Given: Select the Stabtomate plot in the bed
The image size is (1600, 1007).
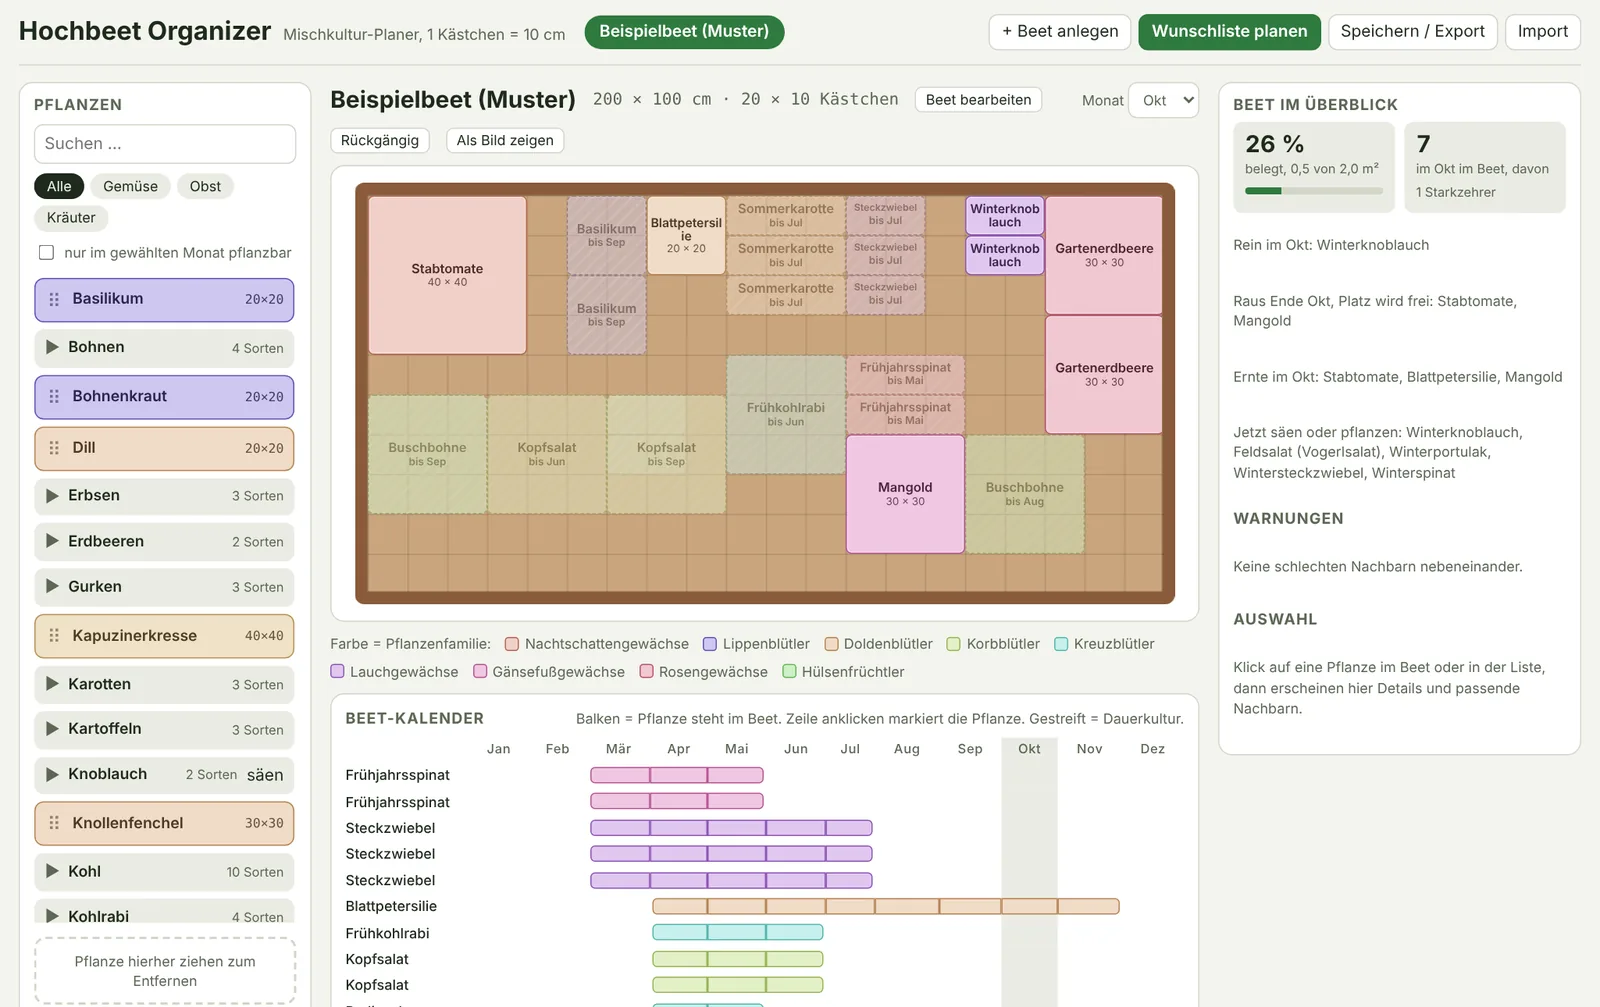Looking at the screenshot, I should click(447, 275).
